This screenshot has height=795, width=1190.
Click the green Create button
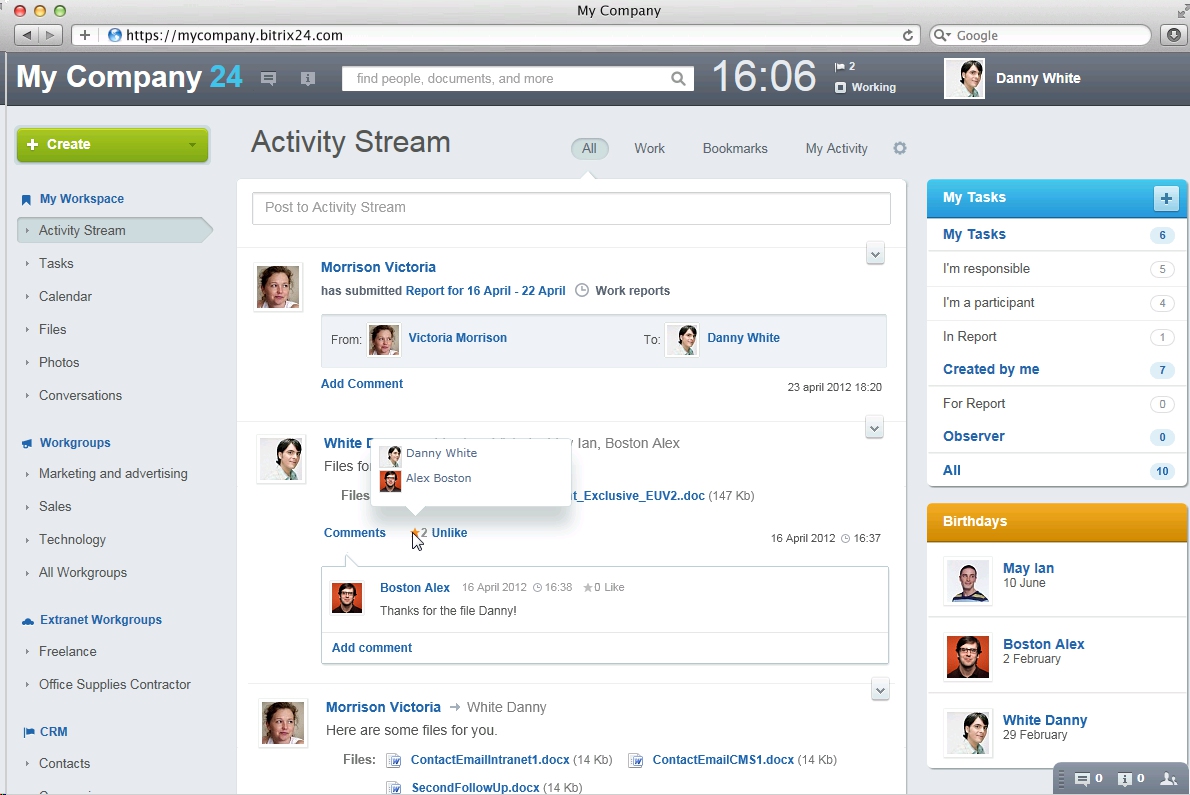[x=112, y=145]
